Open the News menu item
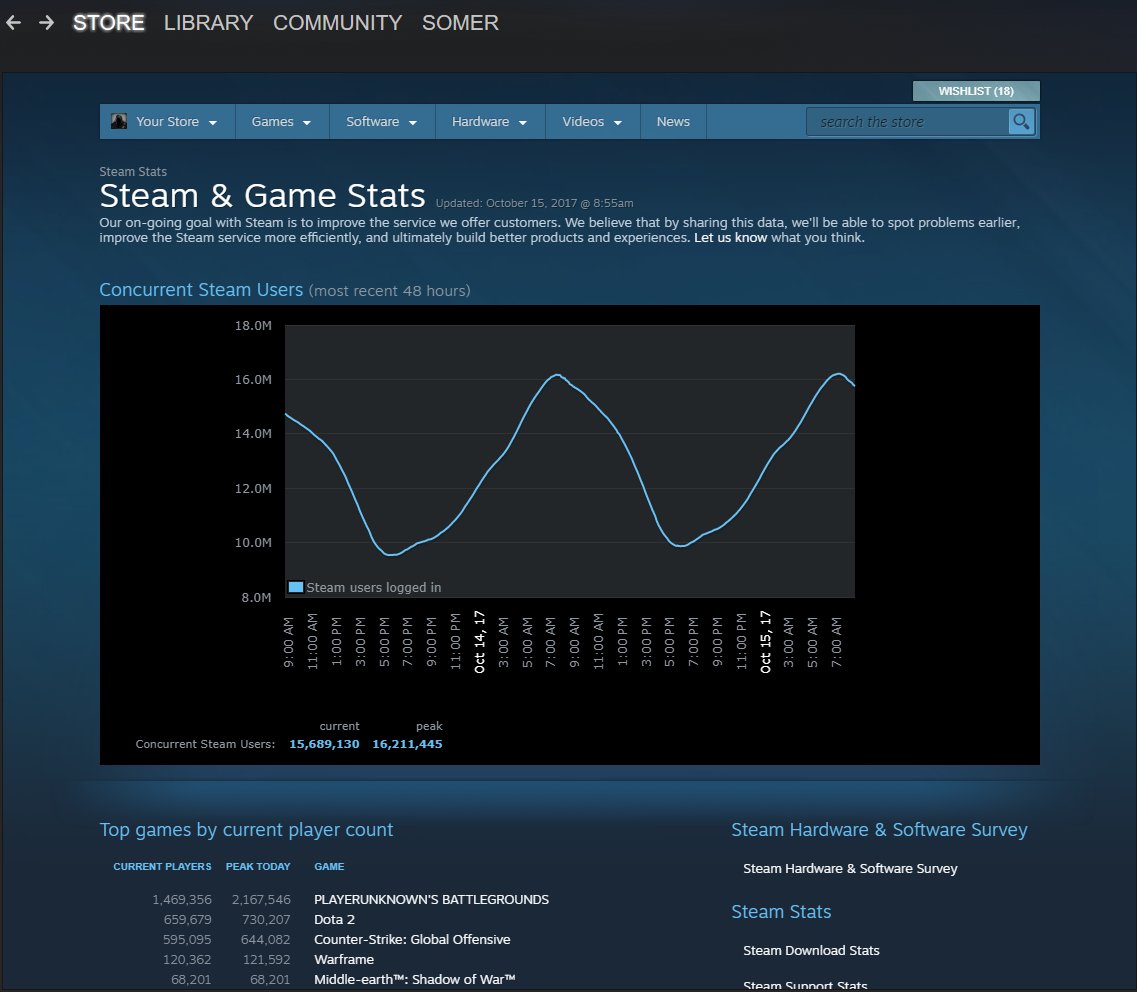The image size is (1137, 992). (673, 122)
